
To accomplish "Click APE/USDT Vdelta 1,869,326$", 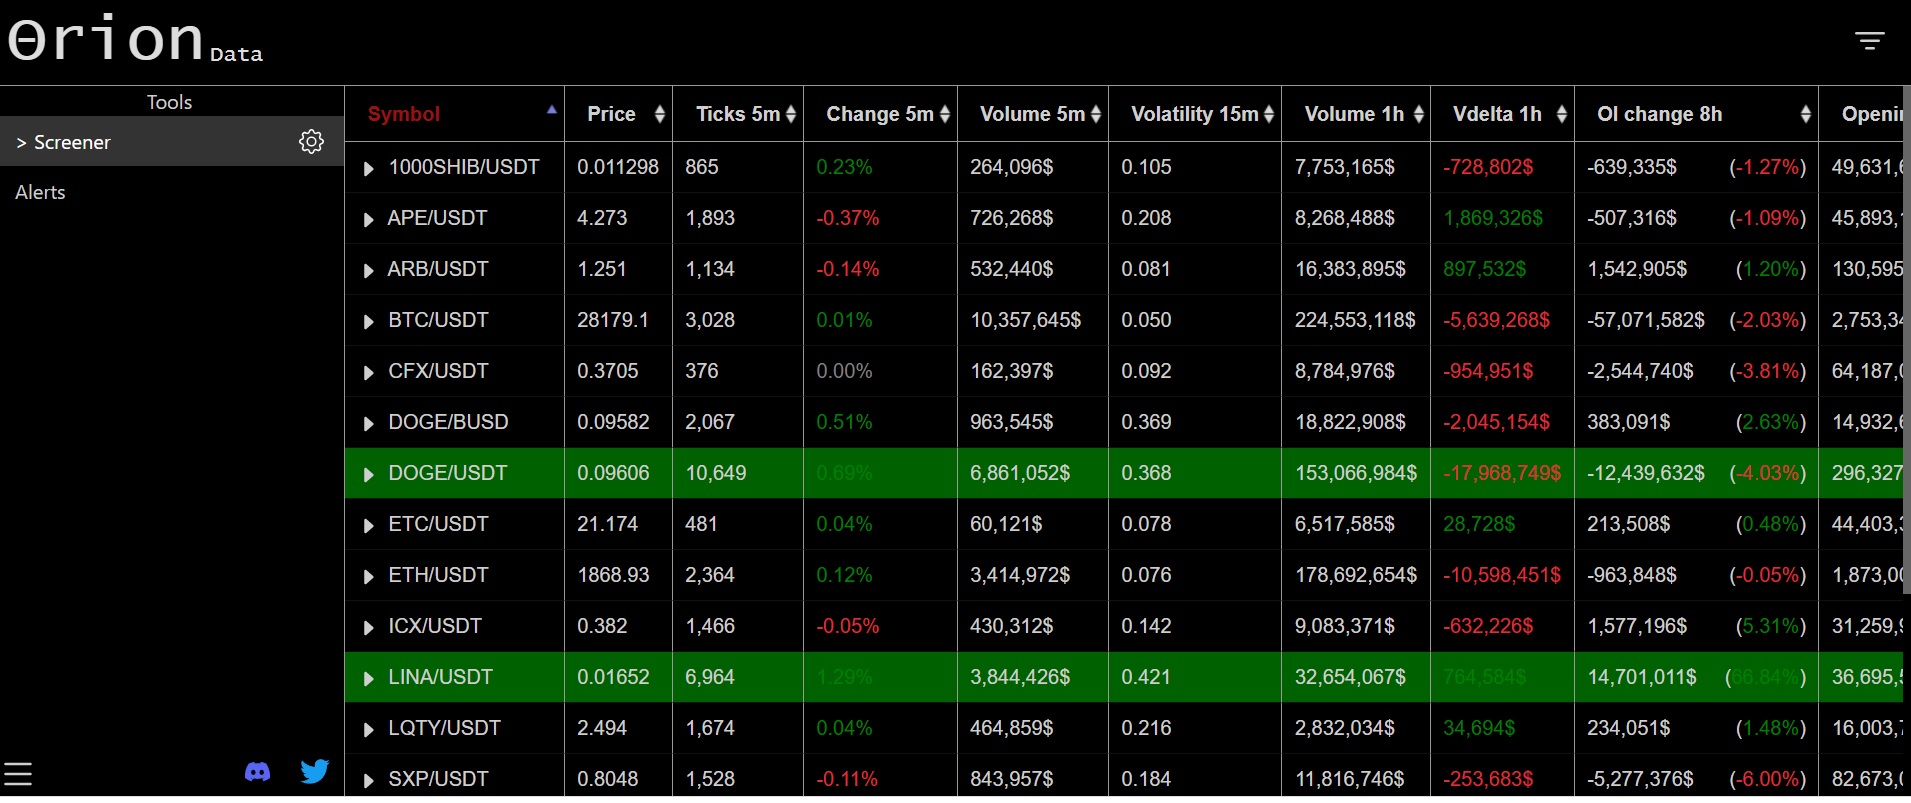I will coord(1493,218).
